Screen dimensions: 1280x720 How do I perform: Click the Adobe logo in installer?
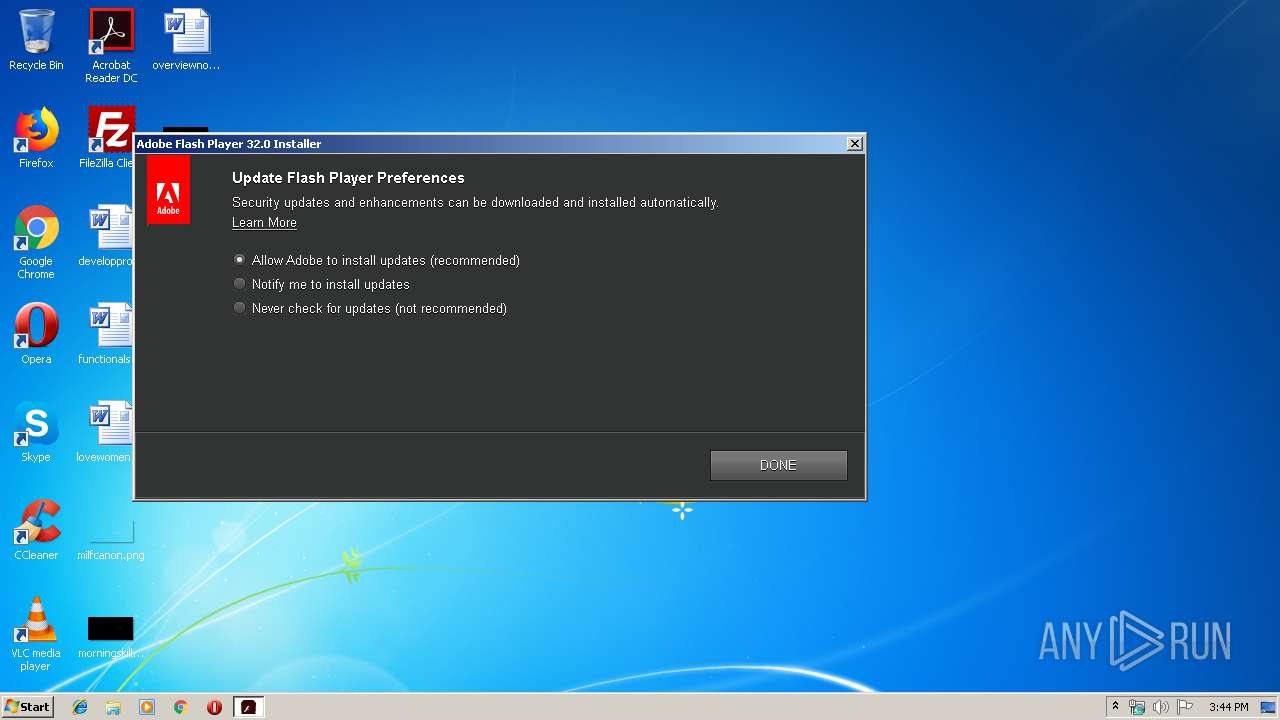(x=168, y=190)
